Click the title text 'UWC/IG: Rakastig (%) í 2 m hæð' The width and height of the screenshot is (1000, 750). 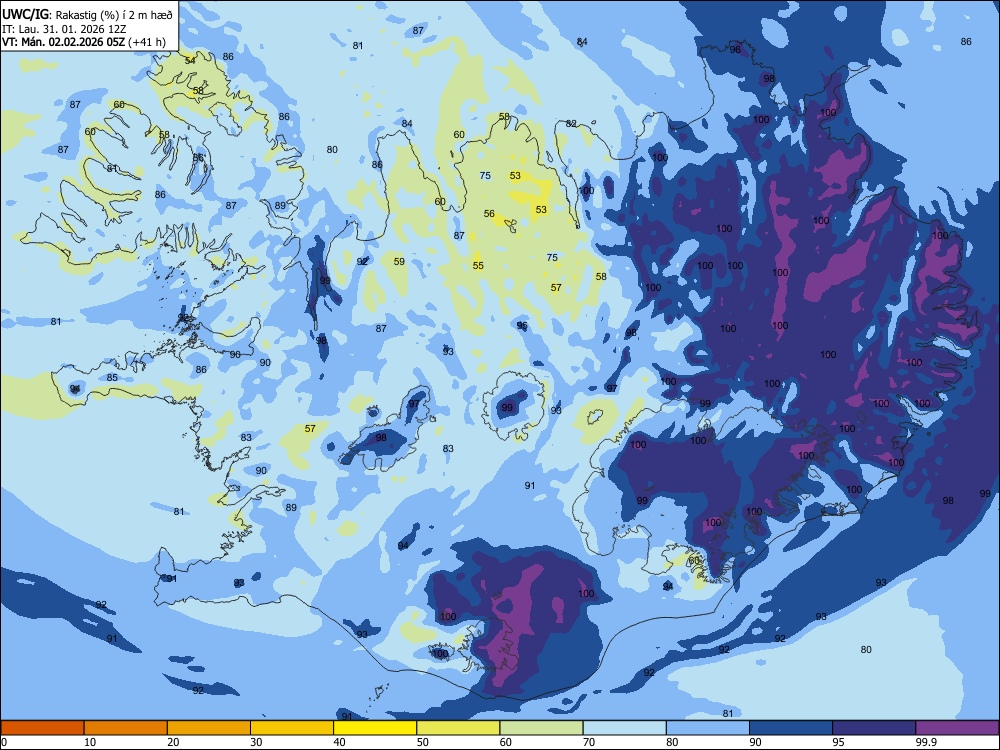[87, 15]
